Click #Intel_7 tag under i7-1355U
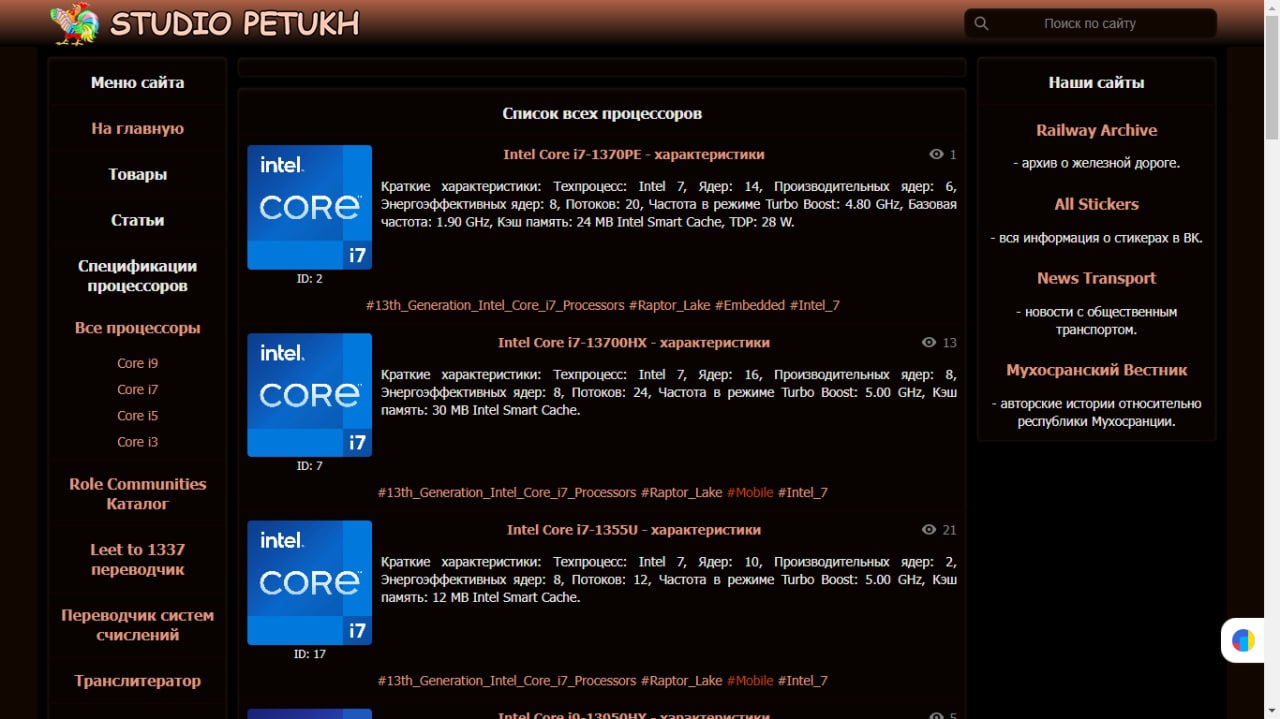Screen dimensions: 1280x719 pyautogui.click(x=803, y=680)
